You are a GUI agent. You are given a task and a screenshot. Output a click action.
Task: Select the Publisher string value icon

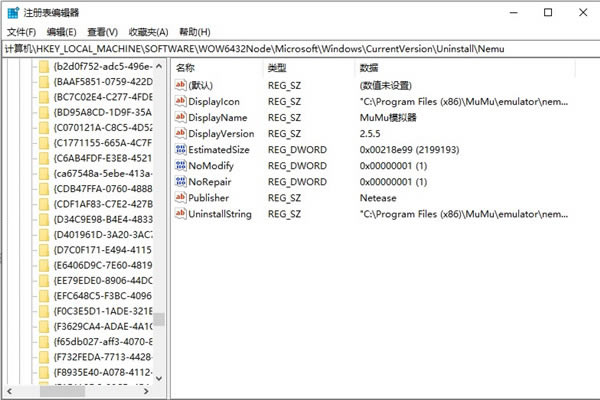tap(180, 198)
